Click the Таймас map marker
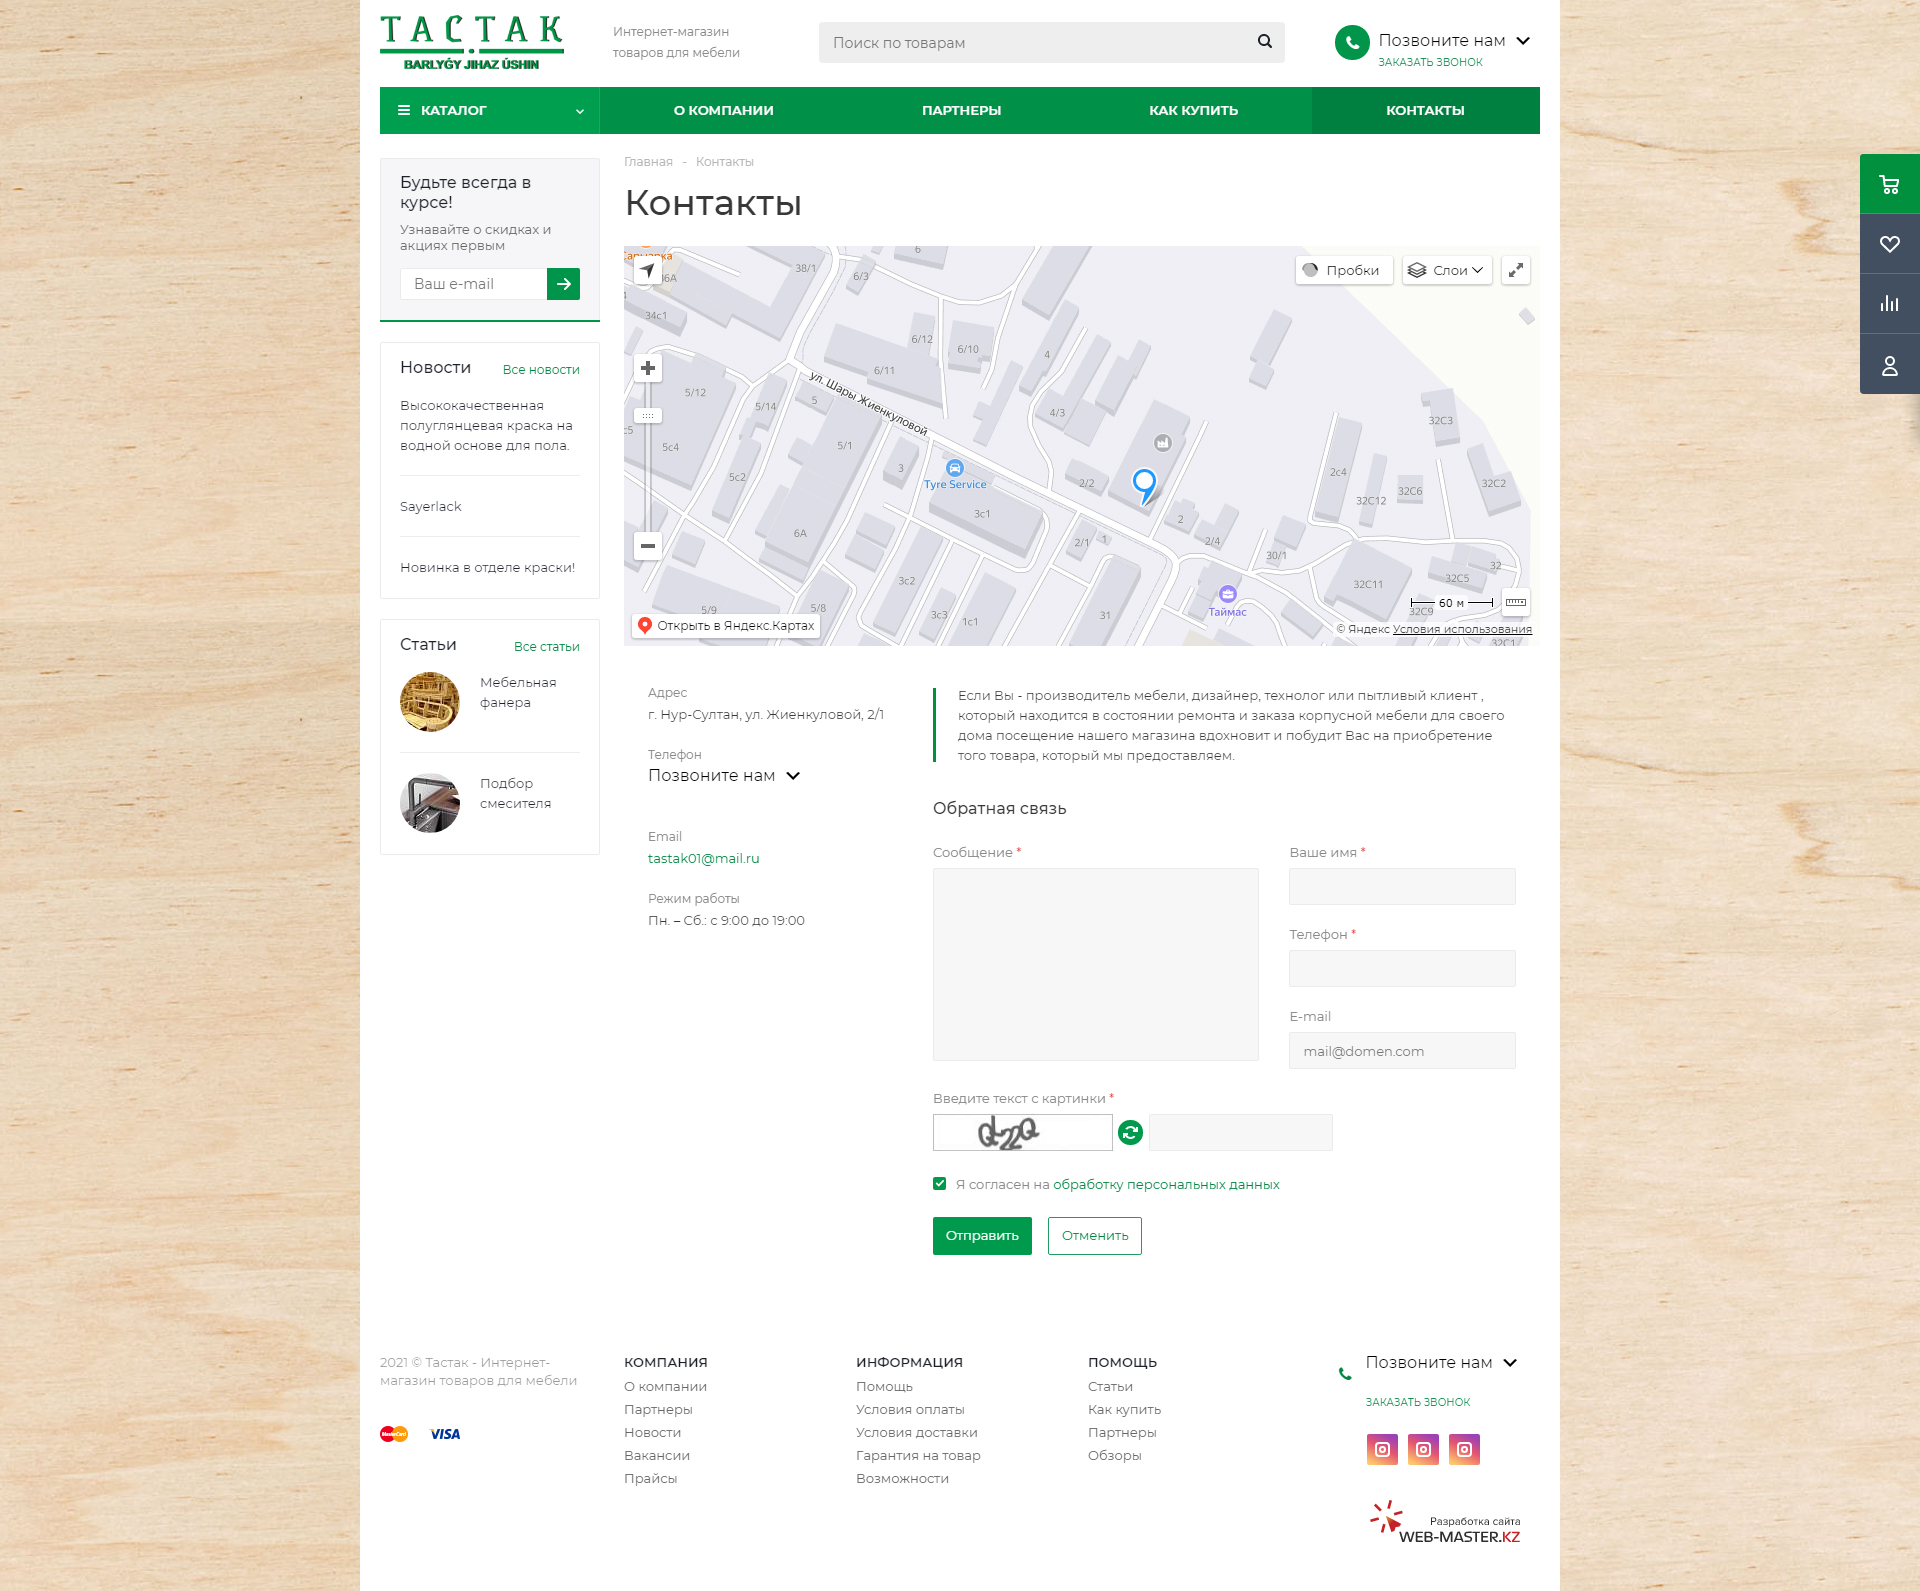The image size is (1920, 1591). (1228, 594)
